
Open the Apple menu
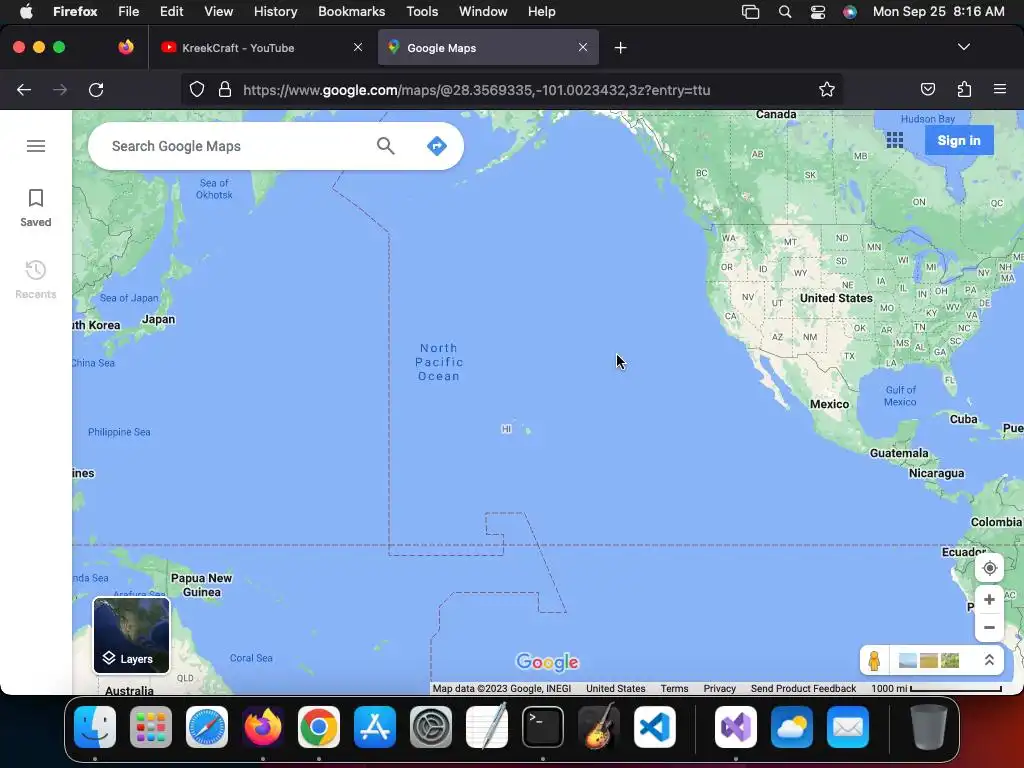pyautogui.click(x=26, y=12)
